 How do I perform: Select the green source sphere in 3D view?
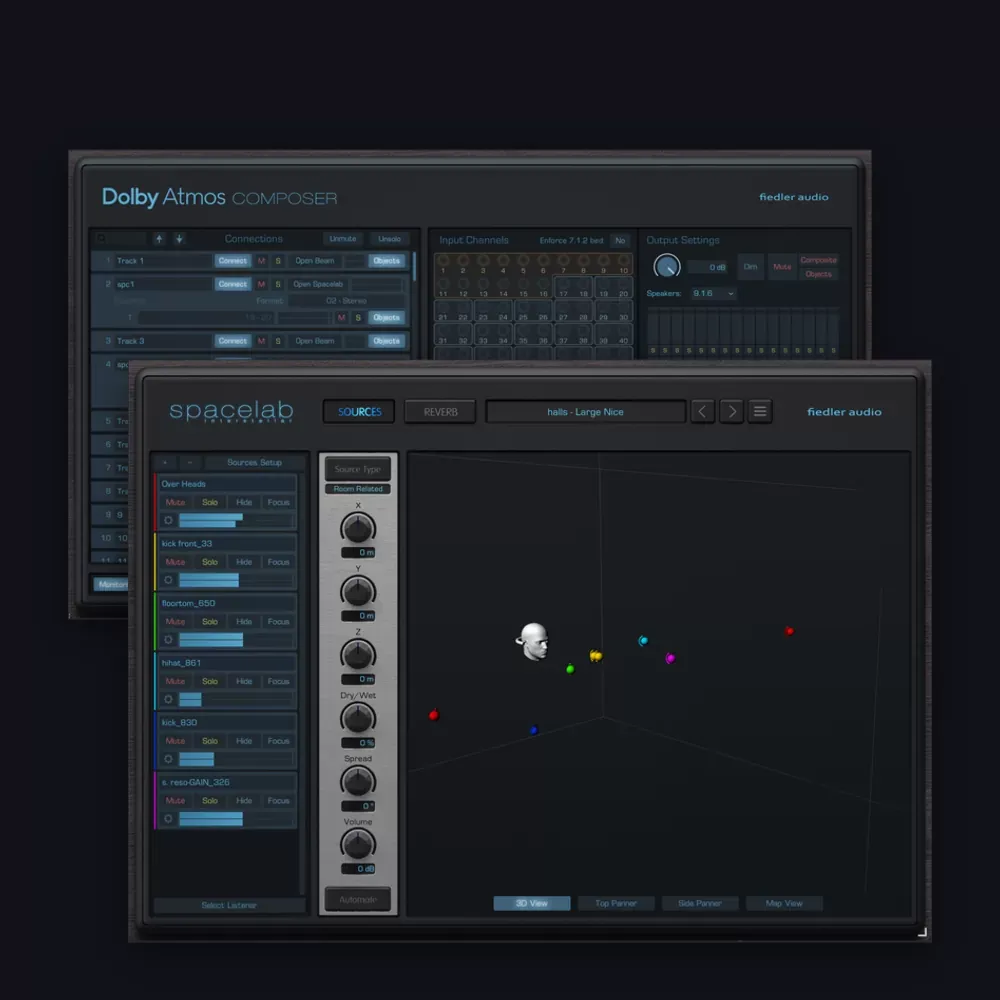[x=570, y=668]
